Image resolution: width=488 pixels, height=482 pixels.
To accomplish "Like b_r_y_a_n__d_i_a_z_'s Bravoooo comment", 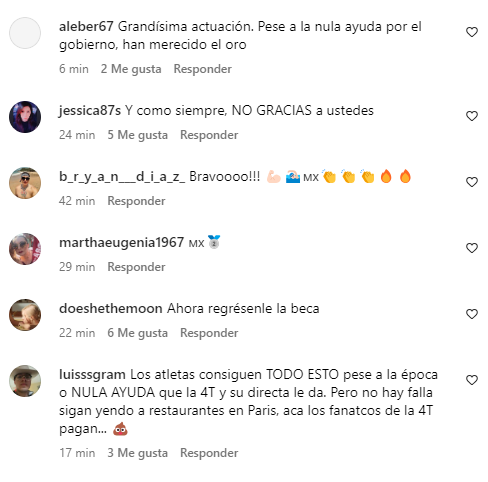I will (472, 182).
